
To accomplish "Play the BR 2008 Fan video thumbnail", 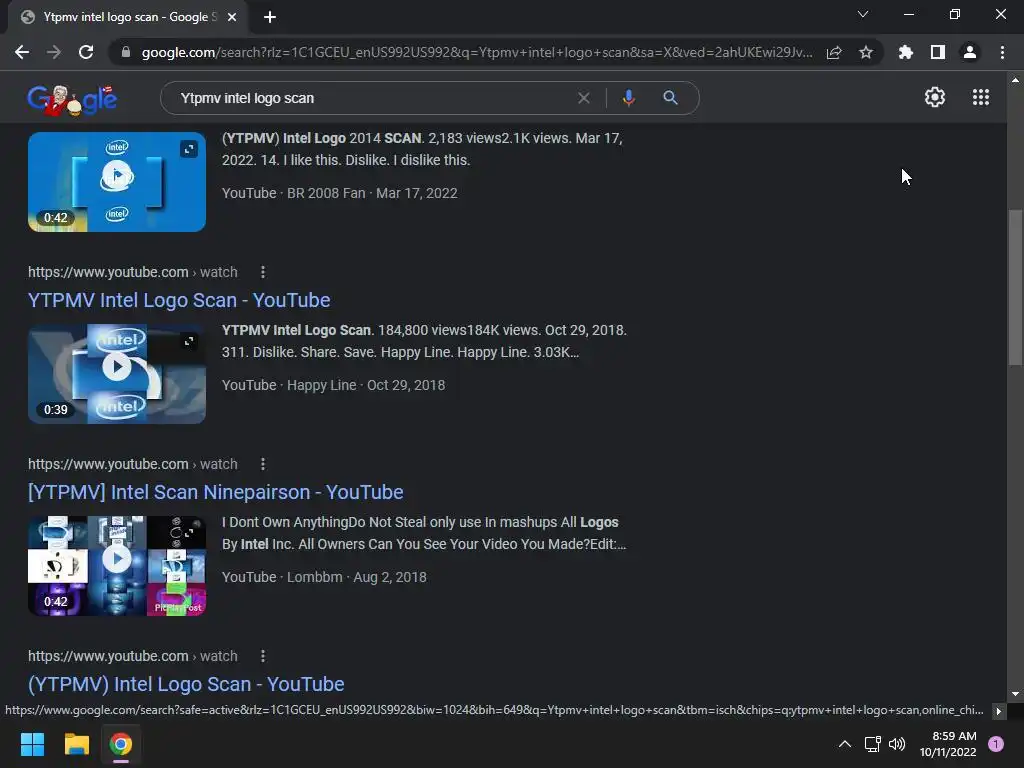I will tap(117, 176).
